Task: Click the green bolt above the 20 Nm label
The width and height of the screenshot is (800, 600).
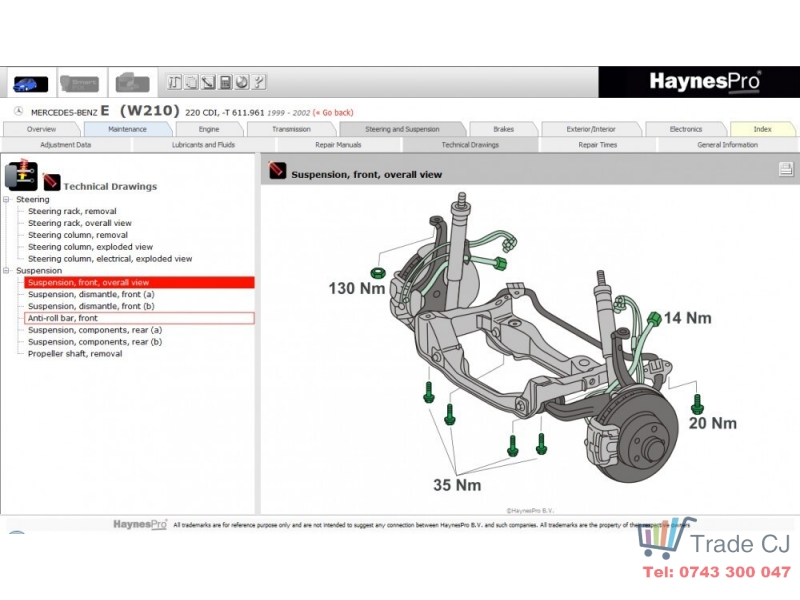Action: tap(697, 405)
